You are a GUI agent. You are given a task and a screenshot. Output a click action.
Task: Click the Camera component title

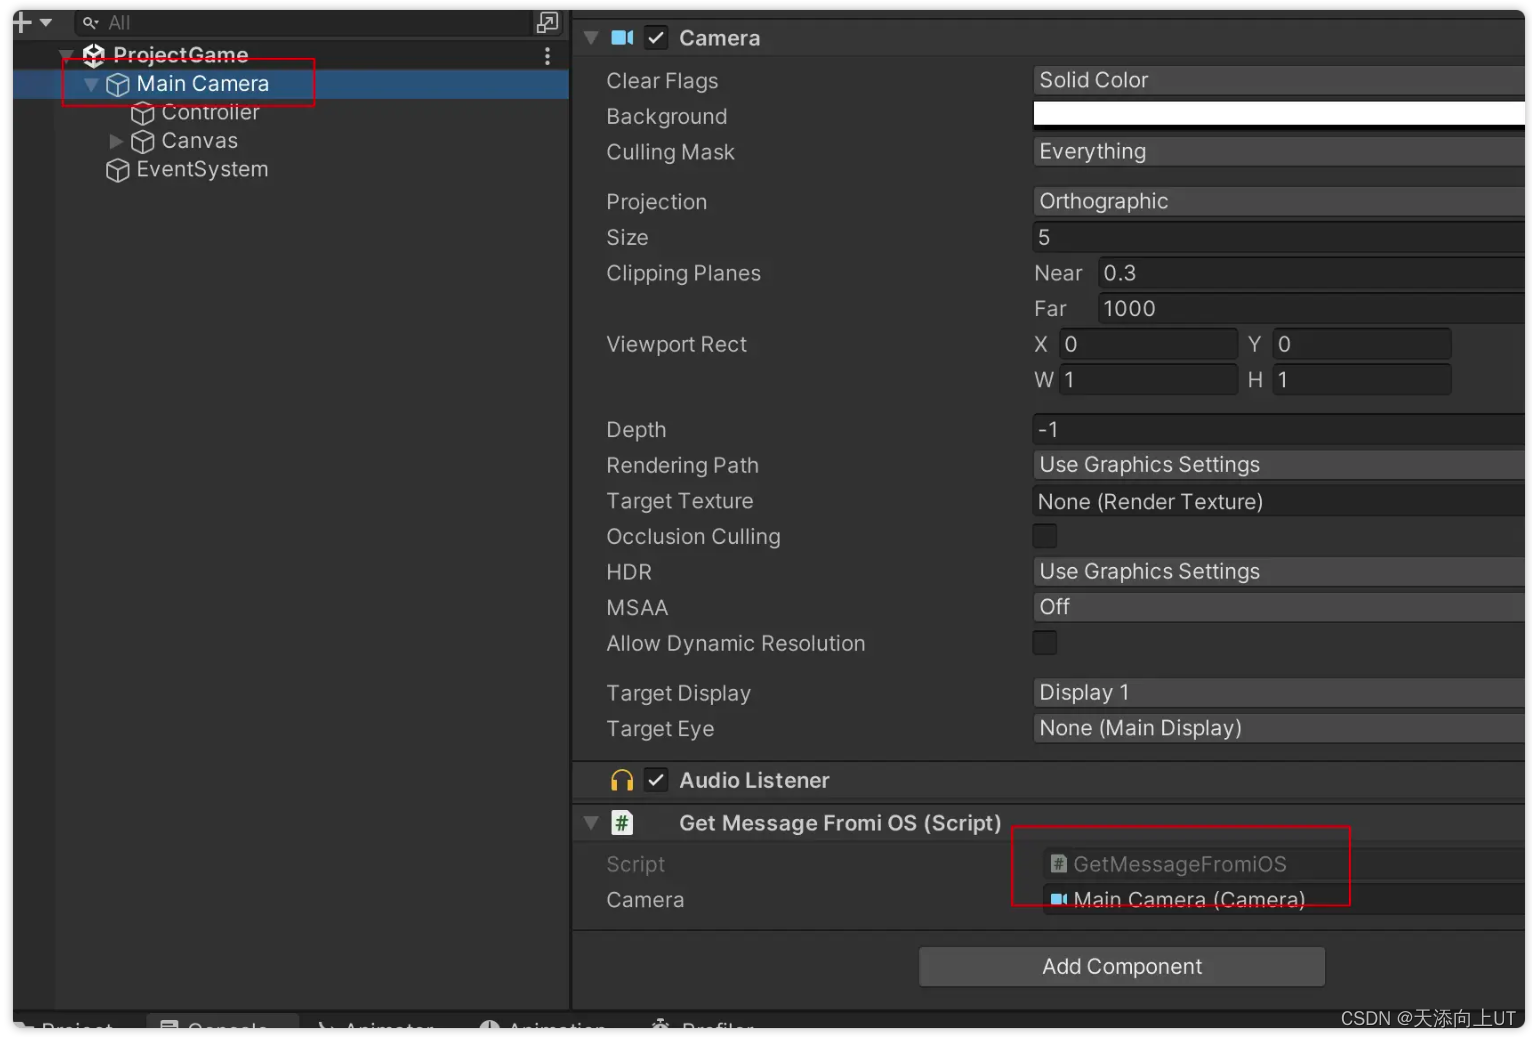point(720,38)
